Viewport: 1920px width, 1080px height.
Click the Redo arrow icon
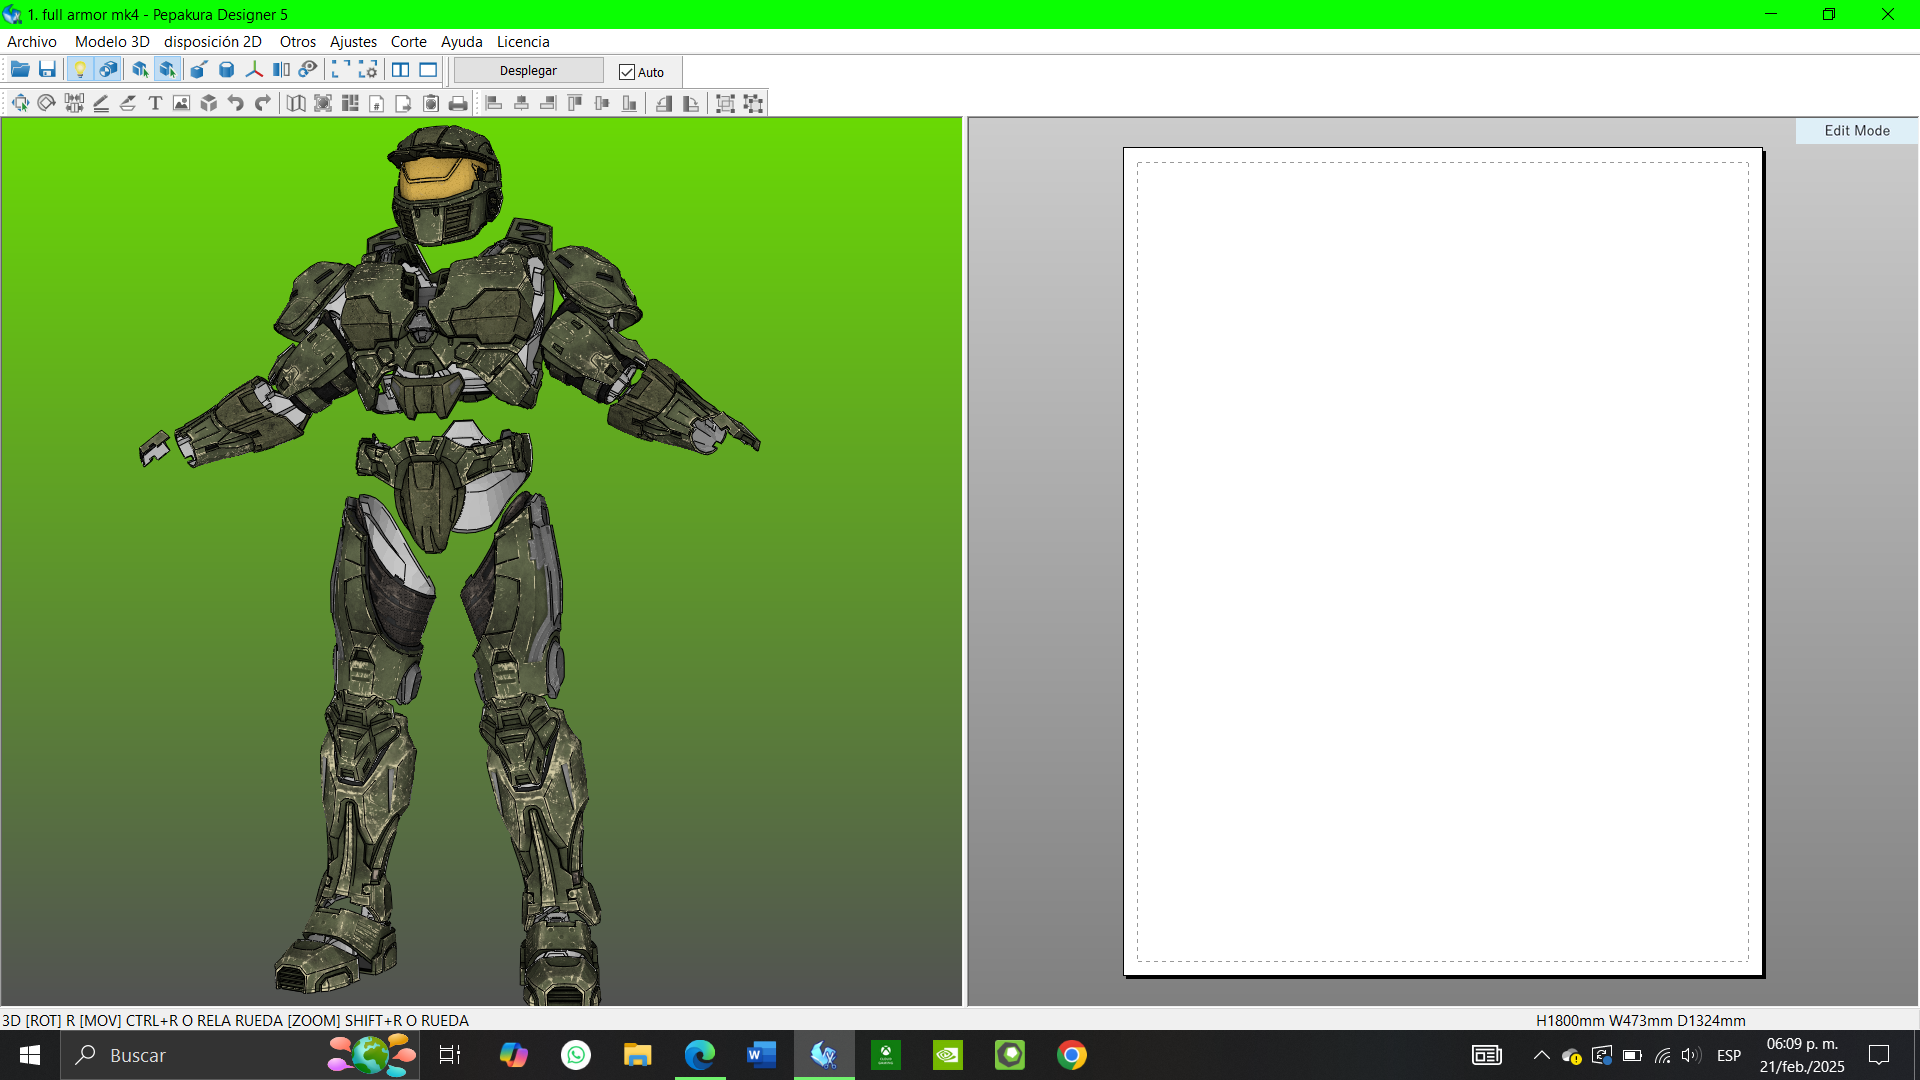click(263, 103)
